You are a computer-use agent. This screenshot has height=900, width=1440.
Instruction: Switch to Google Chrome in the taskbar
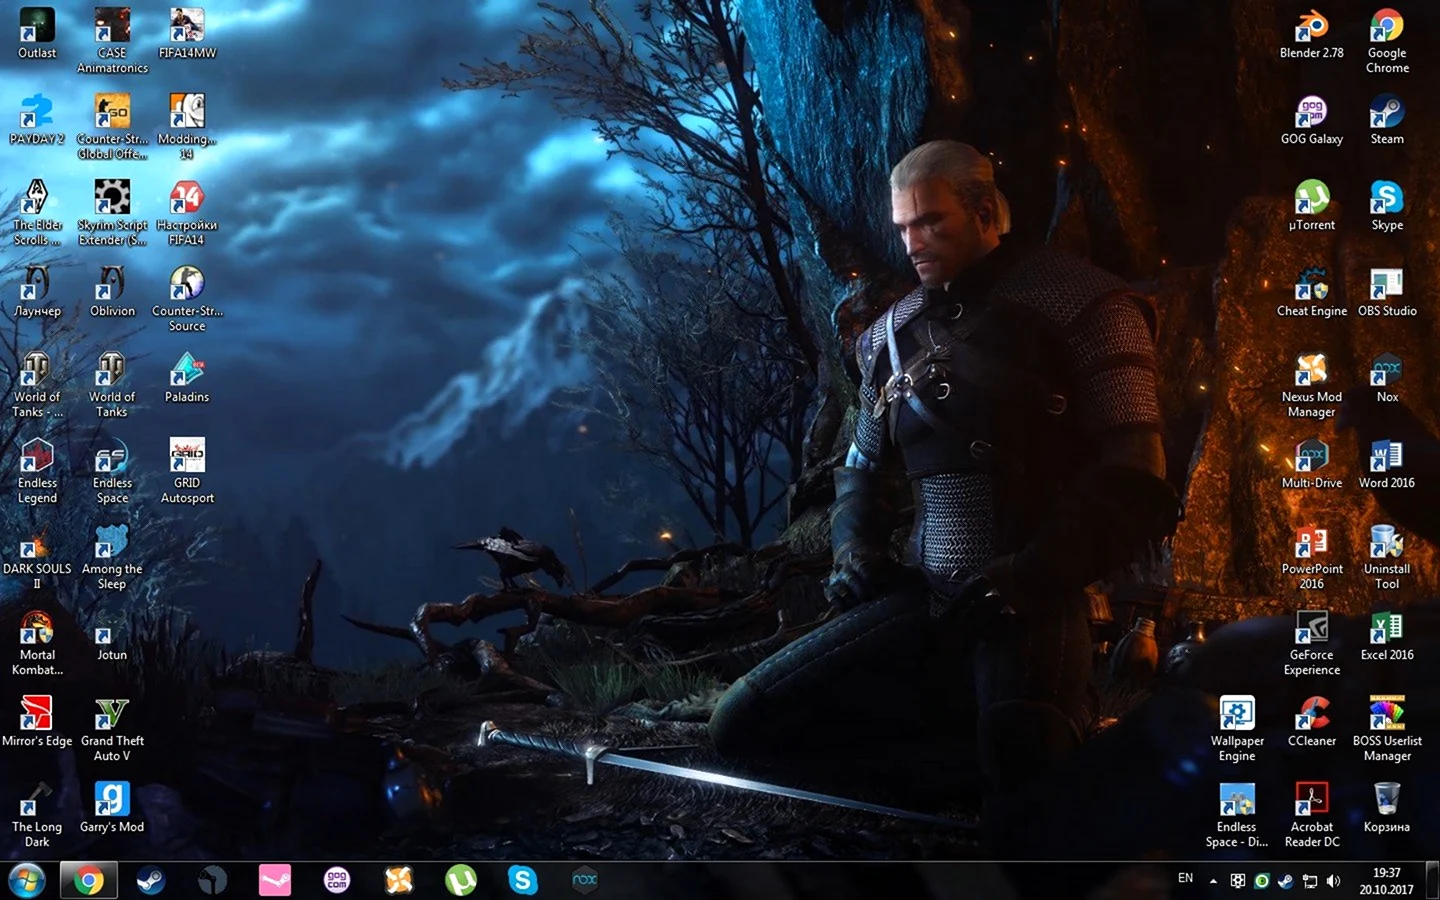(88, 880)
